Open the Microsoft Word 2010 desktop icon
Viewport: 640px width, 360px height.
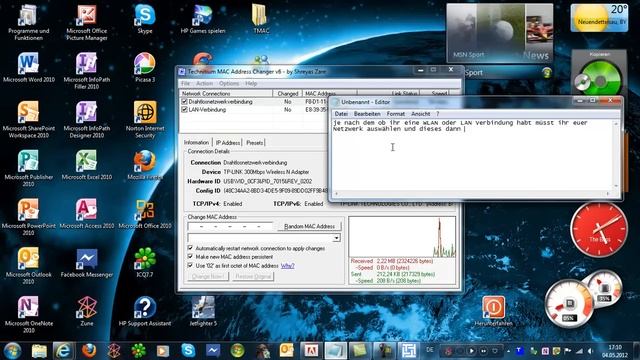click(x=29, y=68)
